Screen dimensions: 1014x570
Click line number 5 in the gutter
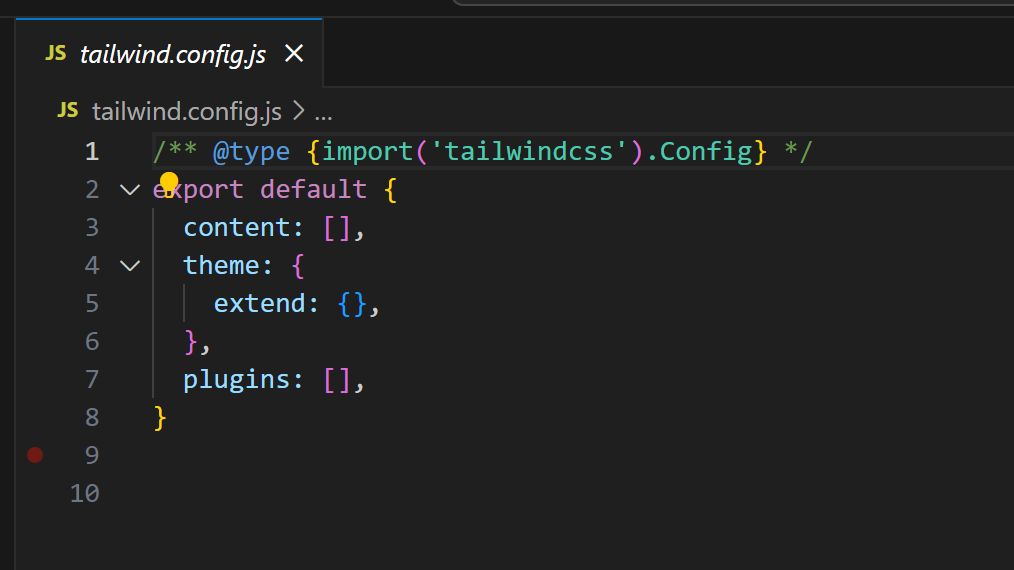click(x=92, y=303)
